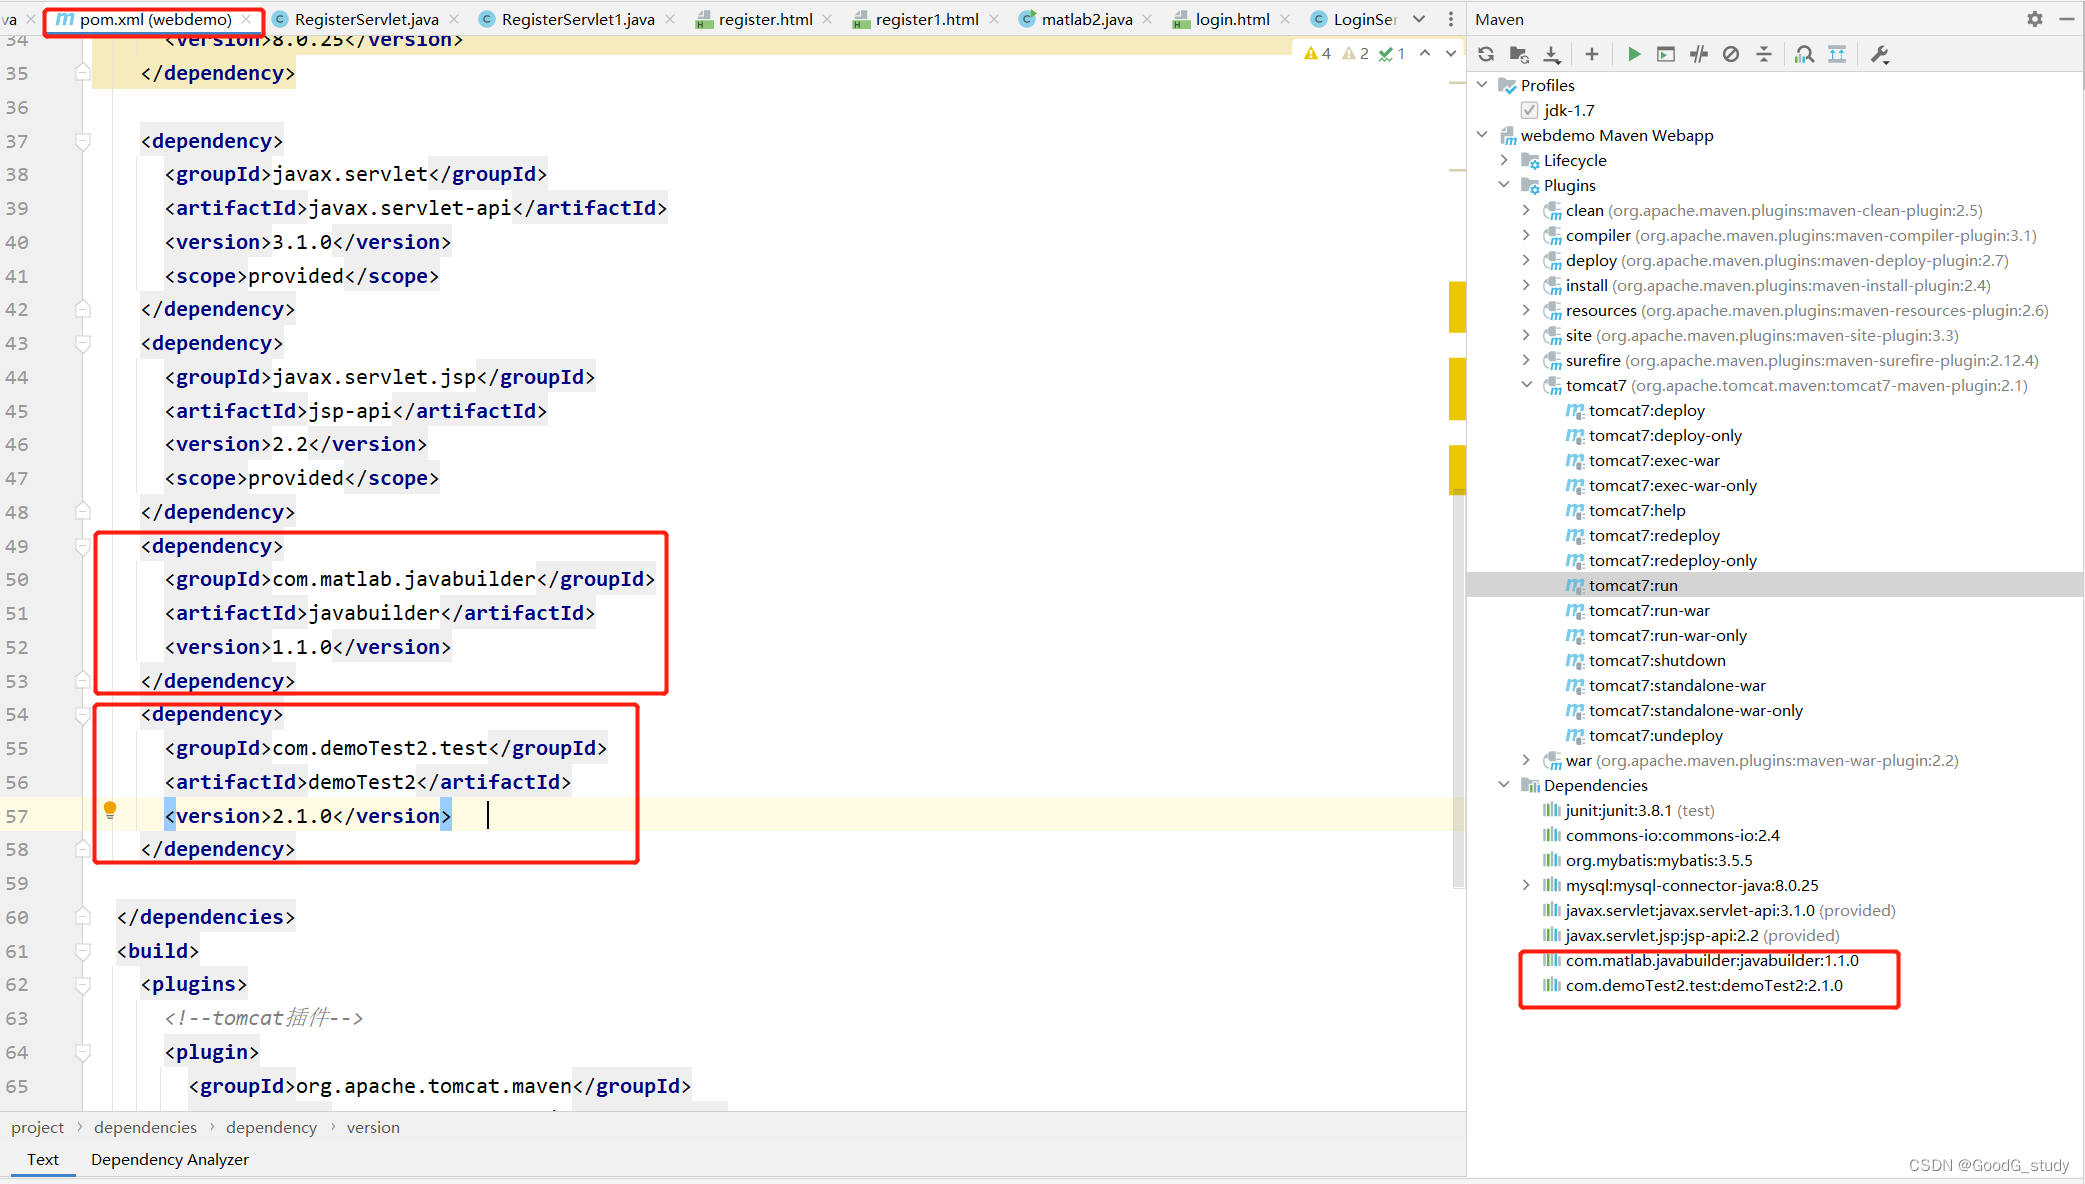
Task: Click Download Sources and Documentation icon
Action: coord(1552,55)
